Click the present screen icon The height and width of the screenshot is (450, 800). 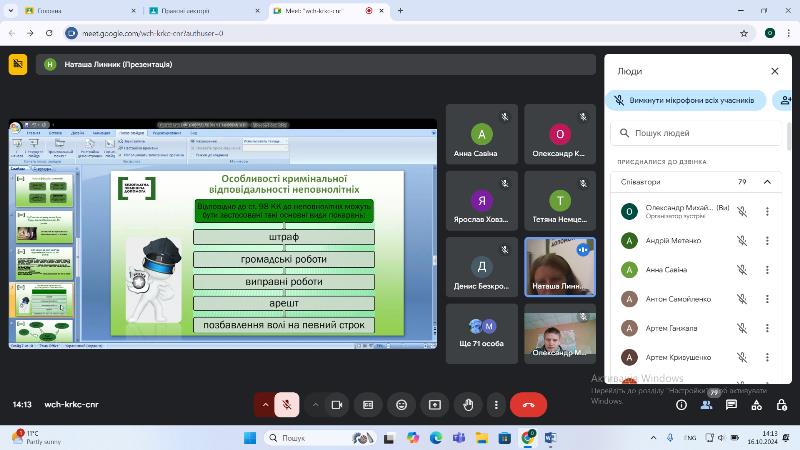(435, 405)
